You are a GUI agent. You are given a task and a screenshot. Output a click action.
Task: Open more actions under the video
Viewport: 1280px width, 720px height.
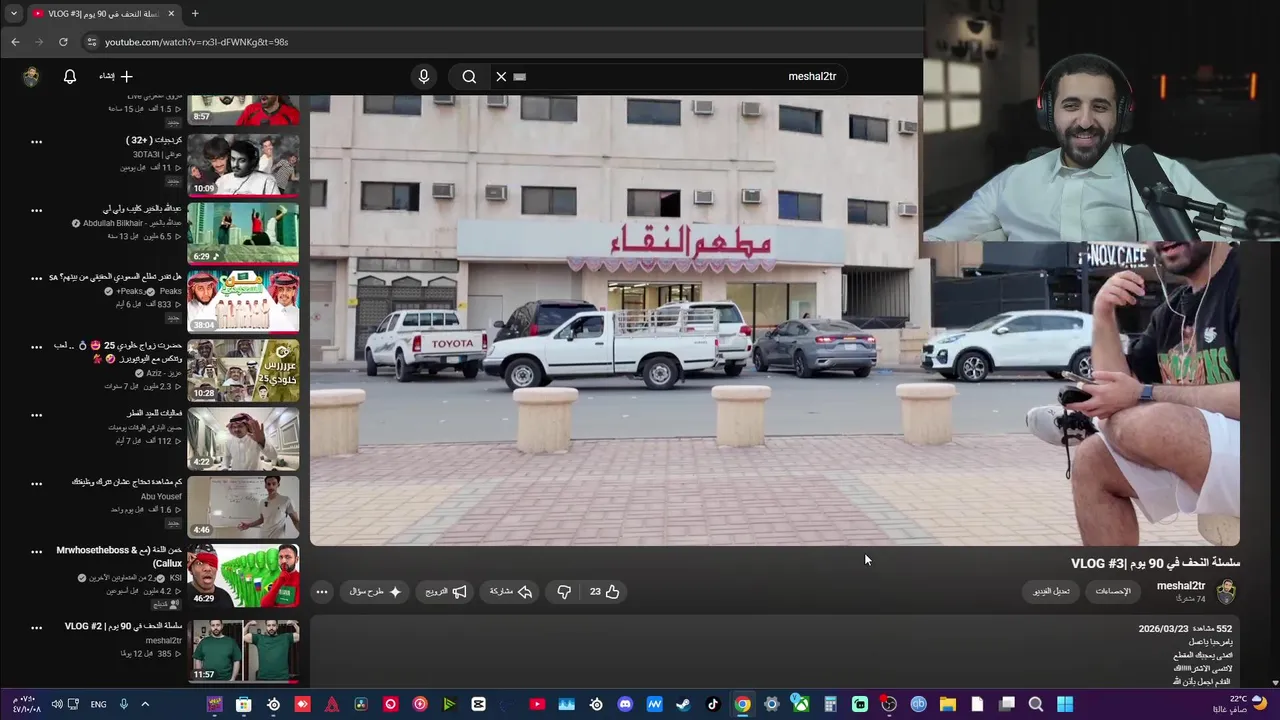tap(322, 592)
